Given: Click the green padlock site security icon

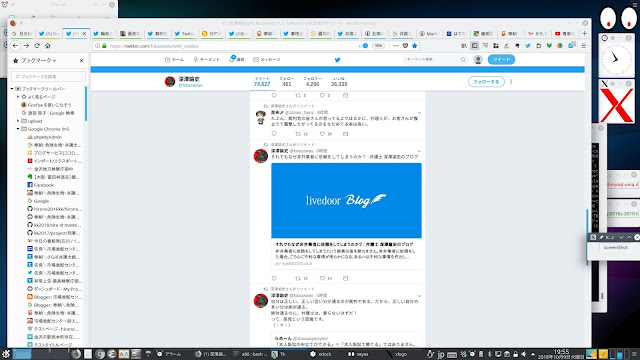Looking at the screenshot, I should pyautogui.click(x=104, y=46).
